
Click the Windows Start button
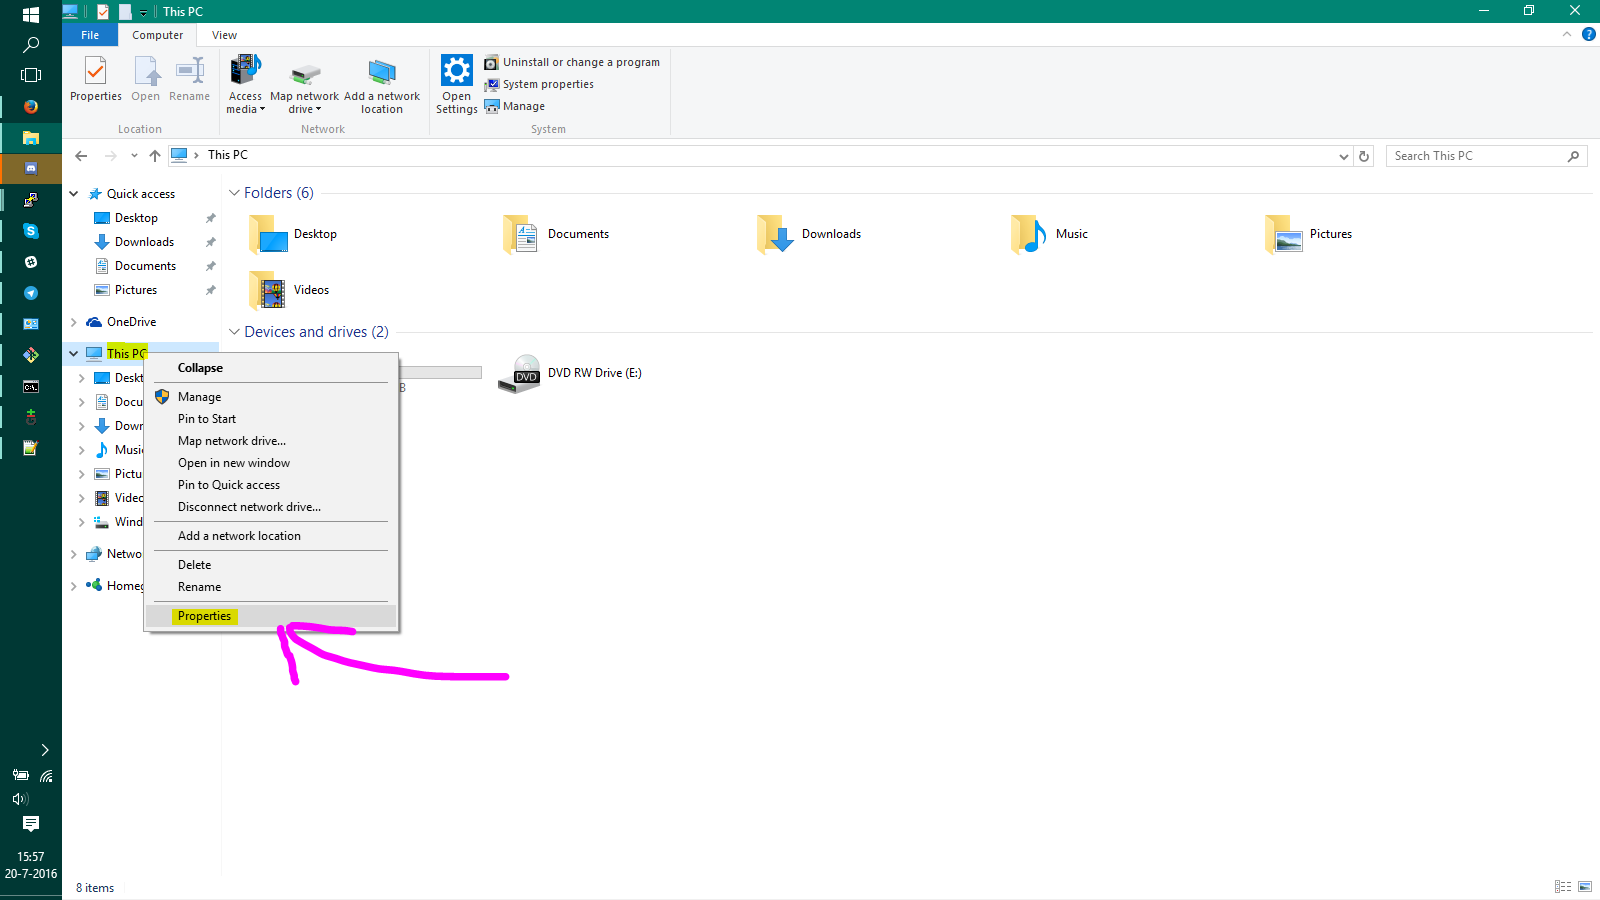point(31,14)
